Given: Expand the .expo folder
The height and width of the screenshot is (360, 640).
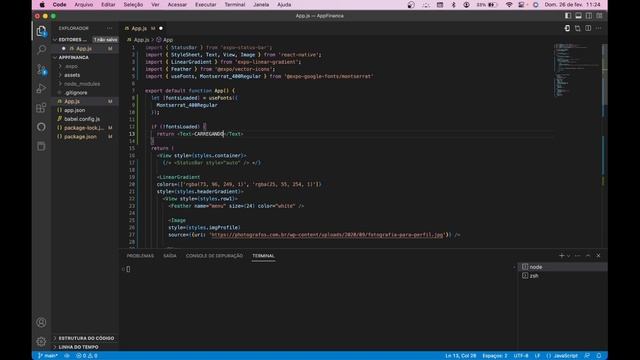Looking at the screenshot, I should coord(85,66).
